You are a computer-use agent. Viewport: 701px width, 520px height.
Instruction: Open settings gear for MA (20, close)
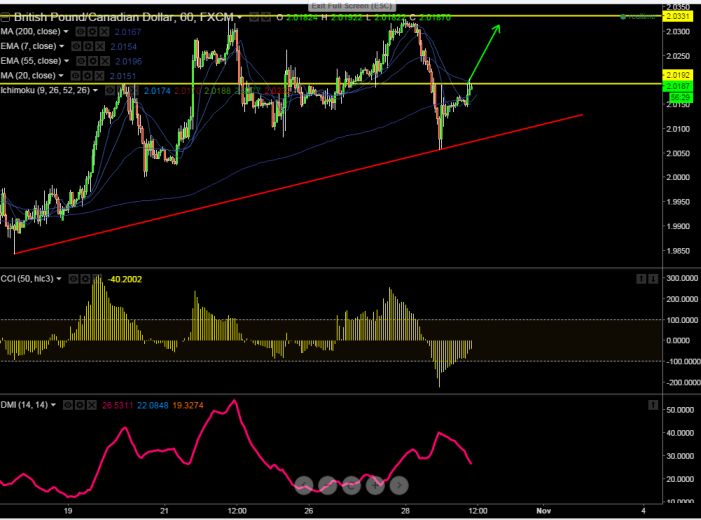click(x=87, y=76)
